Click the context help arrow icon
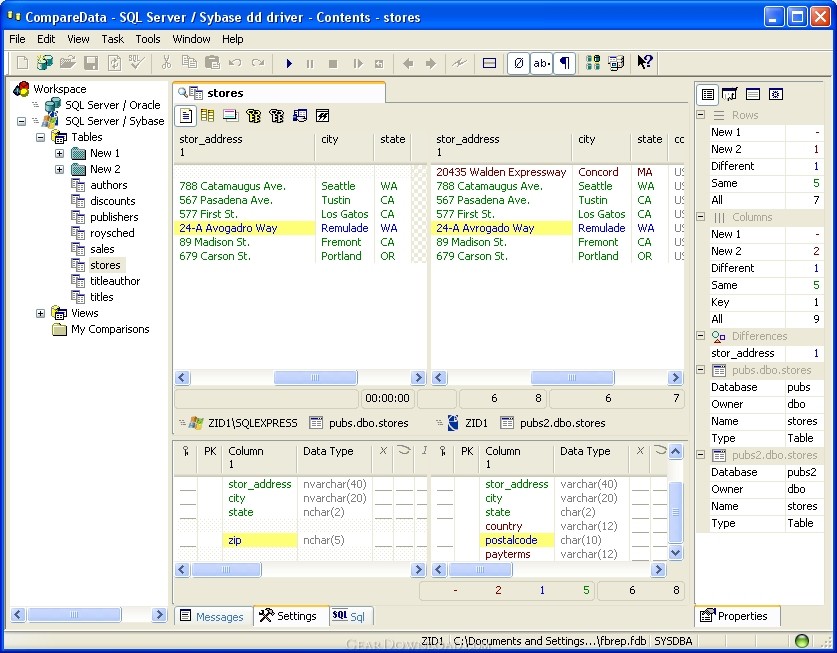837x653 pixels. tap(645, 63)
